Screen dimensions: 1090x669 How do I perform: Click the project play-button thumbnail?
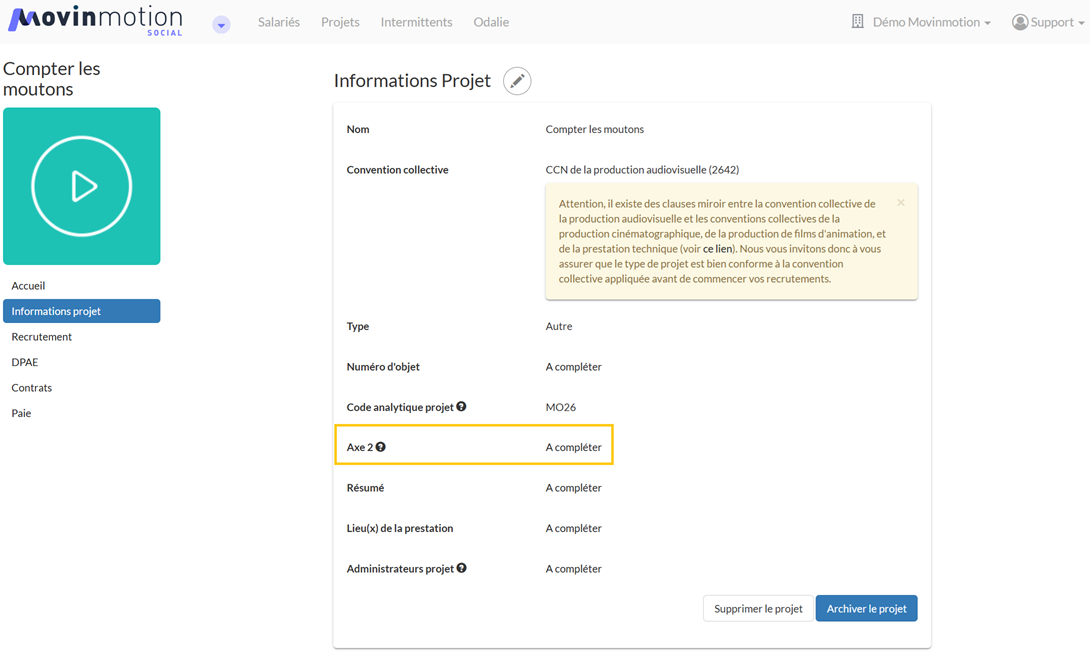82,186
